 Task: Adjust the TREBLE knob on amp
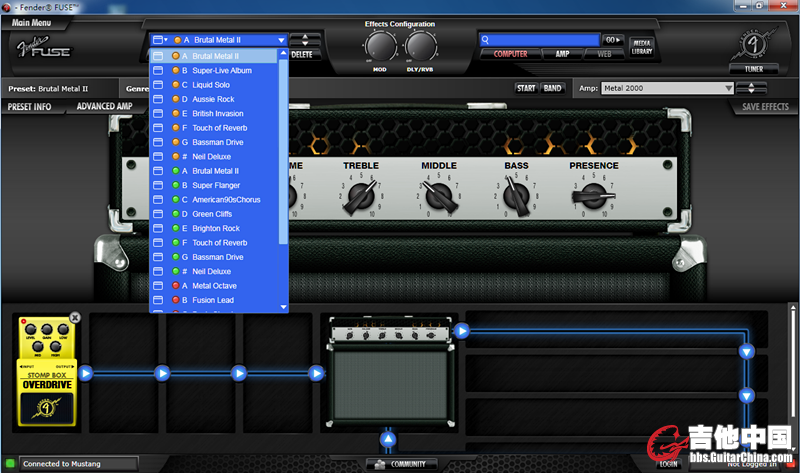[361, 196]
